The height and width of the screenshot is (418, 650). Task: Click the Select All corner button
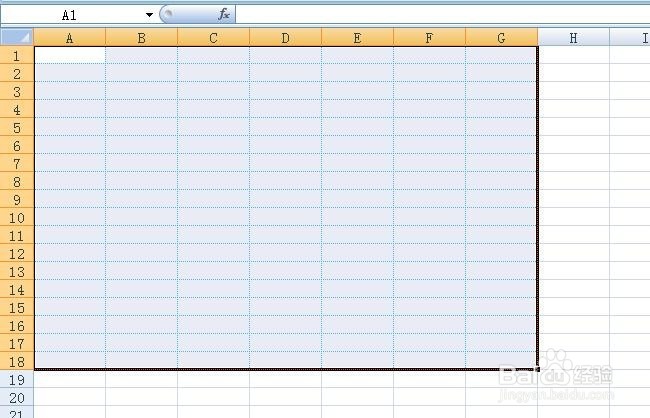17,37
